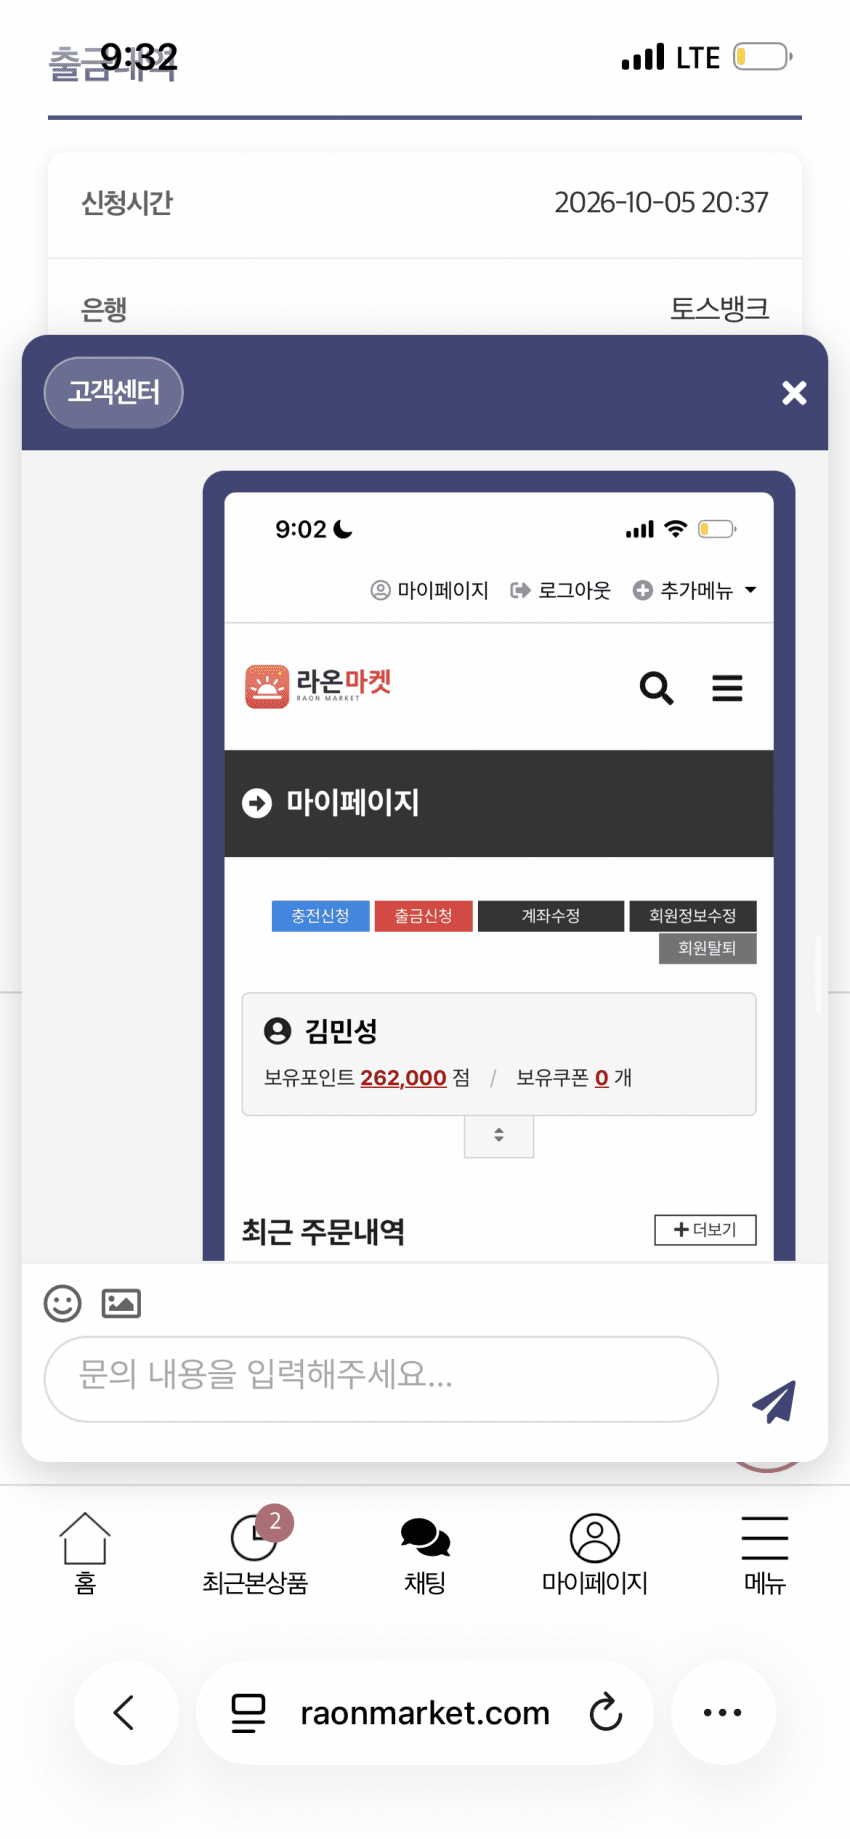
Task: Tap the 회원탈퇴 gray button
Action: pyautogui.click(x=708, y=948)
